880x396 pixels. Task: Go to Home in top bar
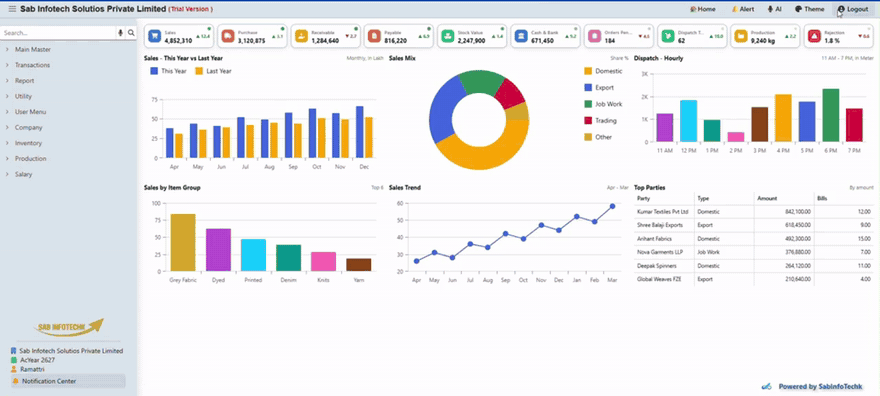703,9
